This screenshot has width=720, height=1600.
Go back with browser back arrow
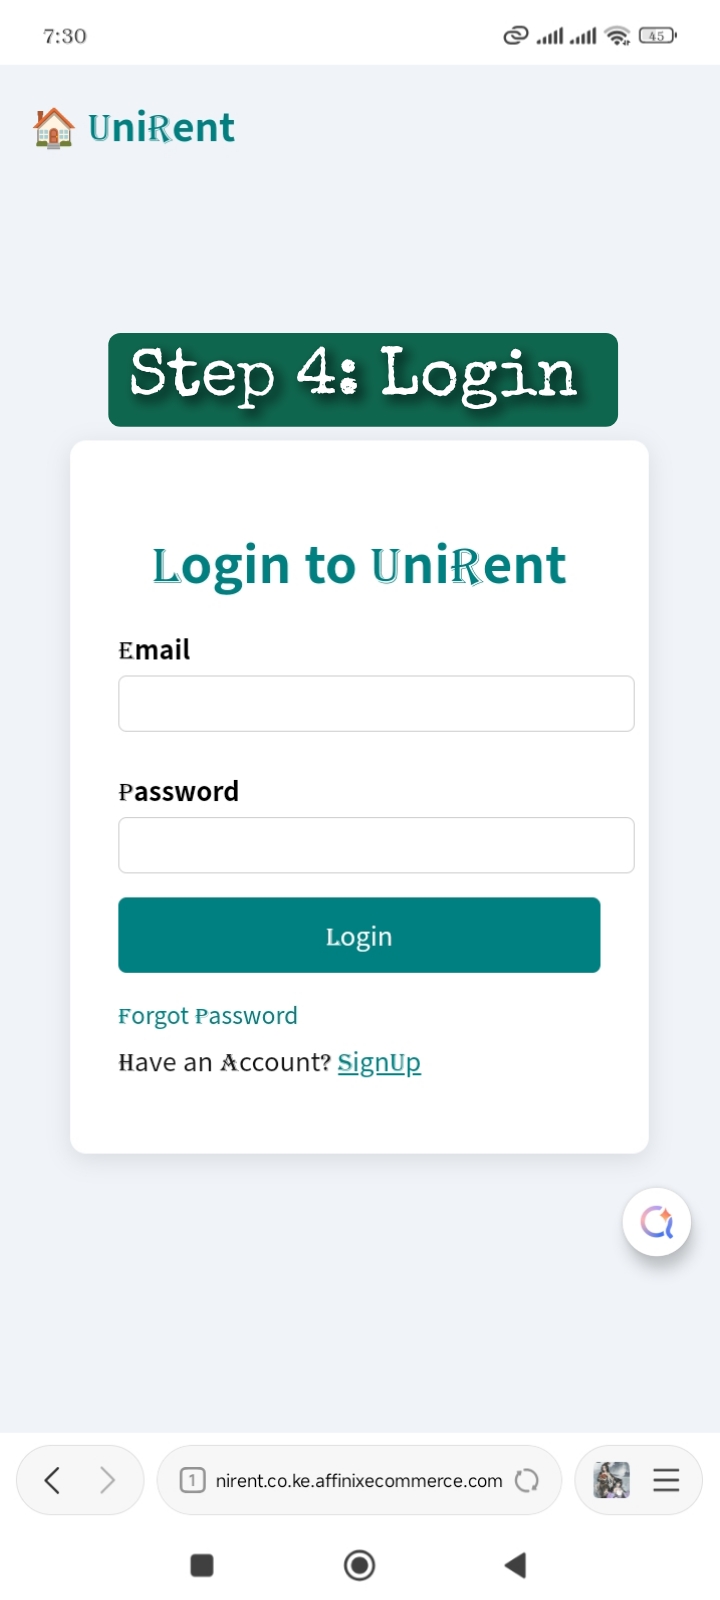[x=53, y=1480]
